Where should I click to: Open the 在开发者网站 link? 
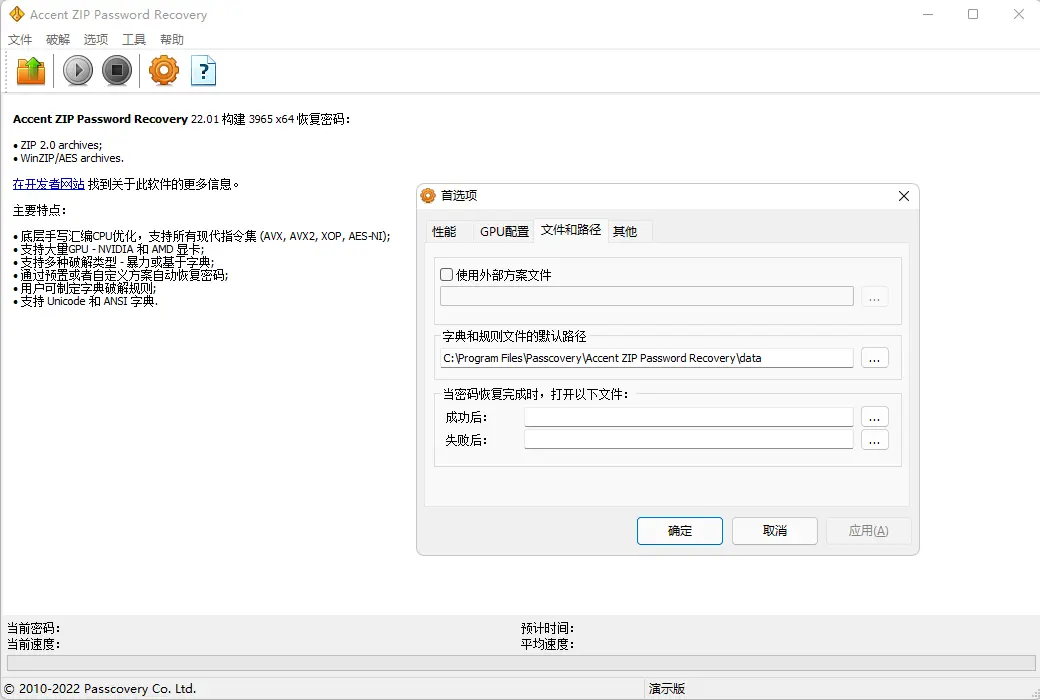[48, 184]
